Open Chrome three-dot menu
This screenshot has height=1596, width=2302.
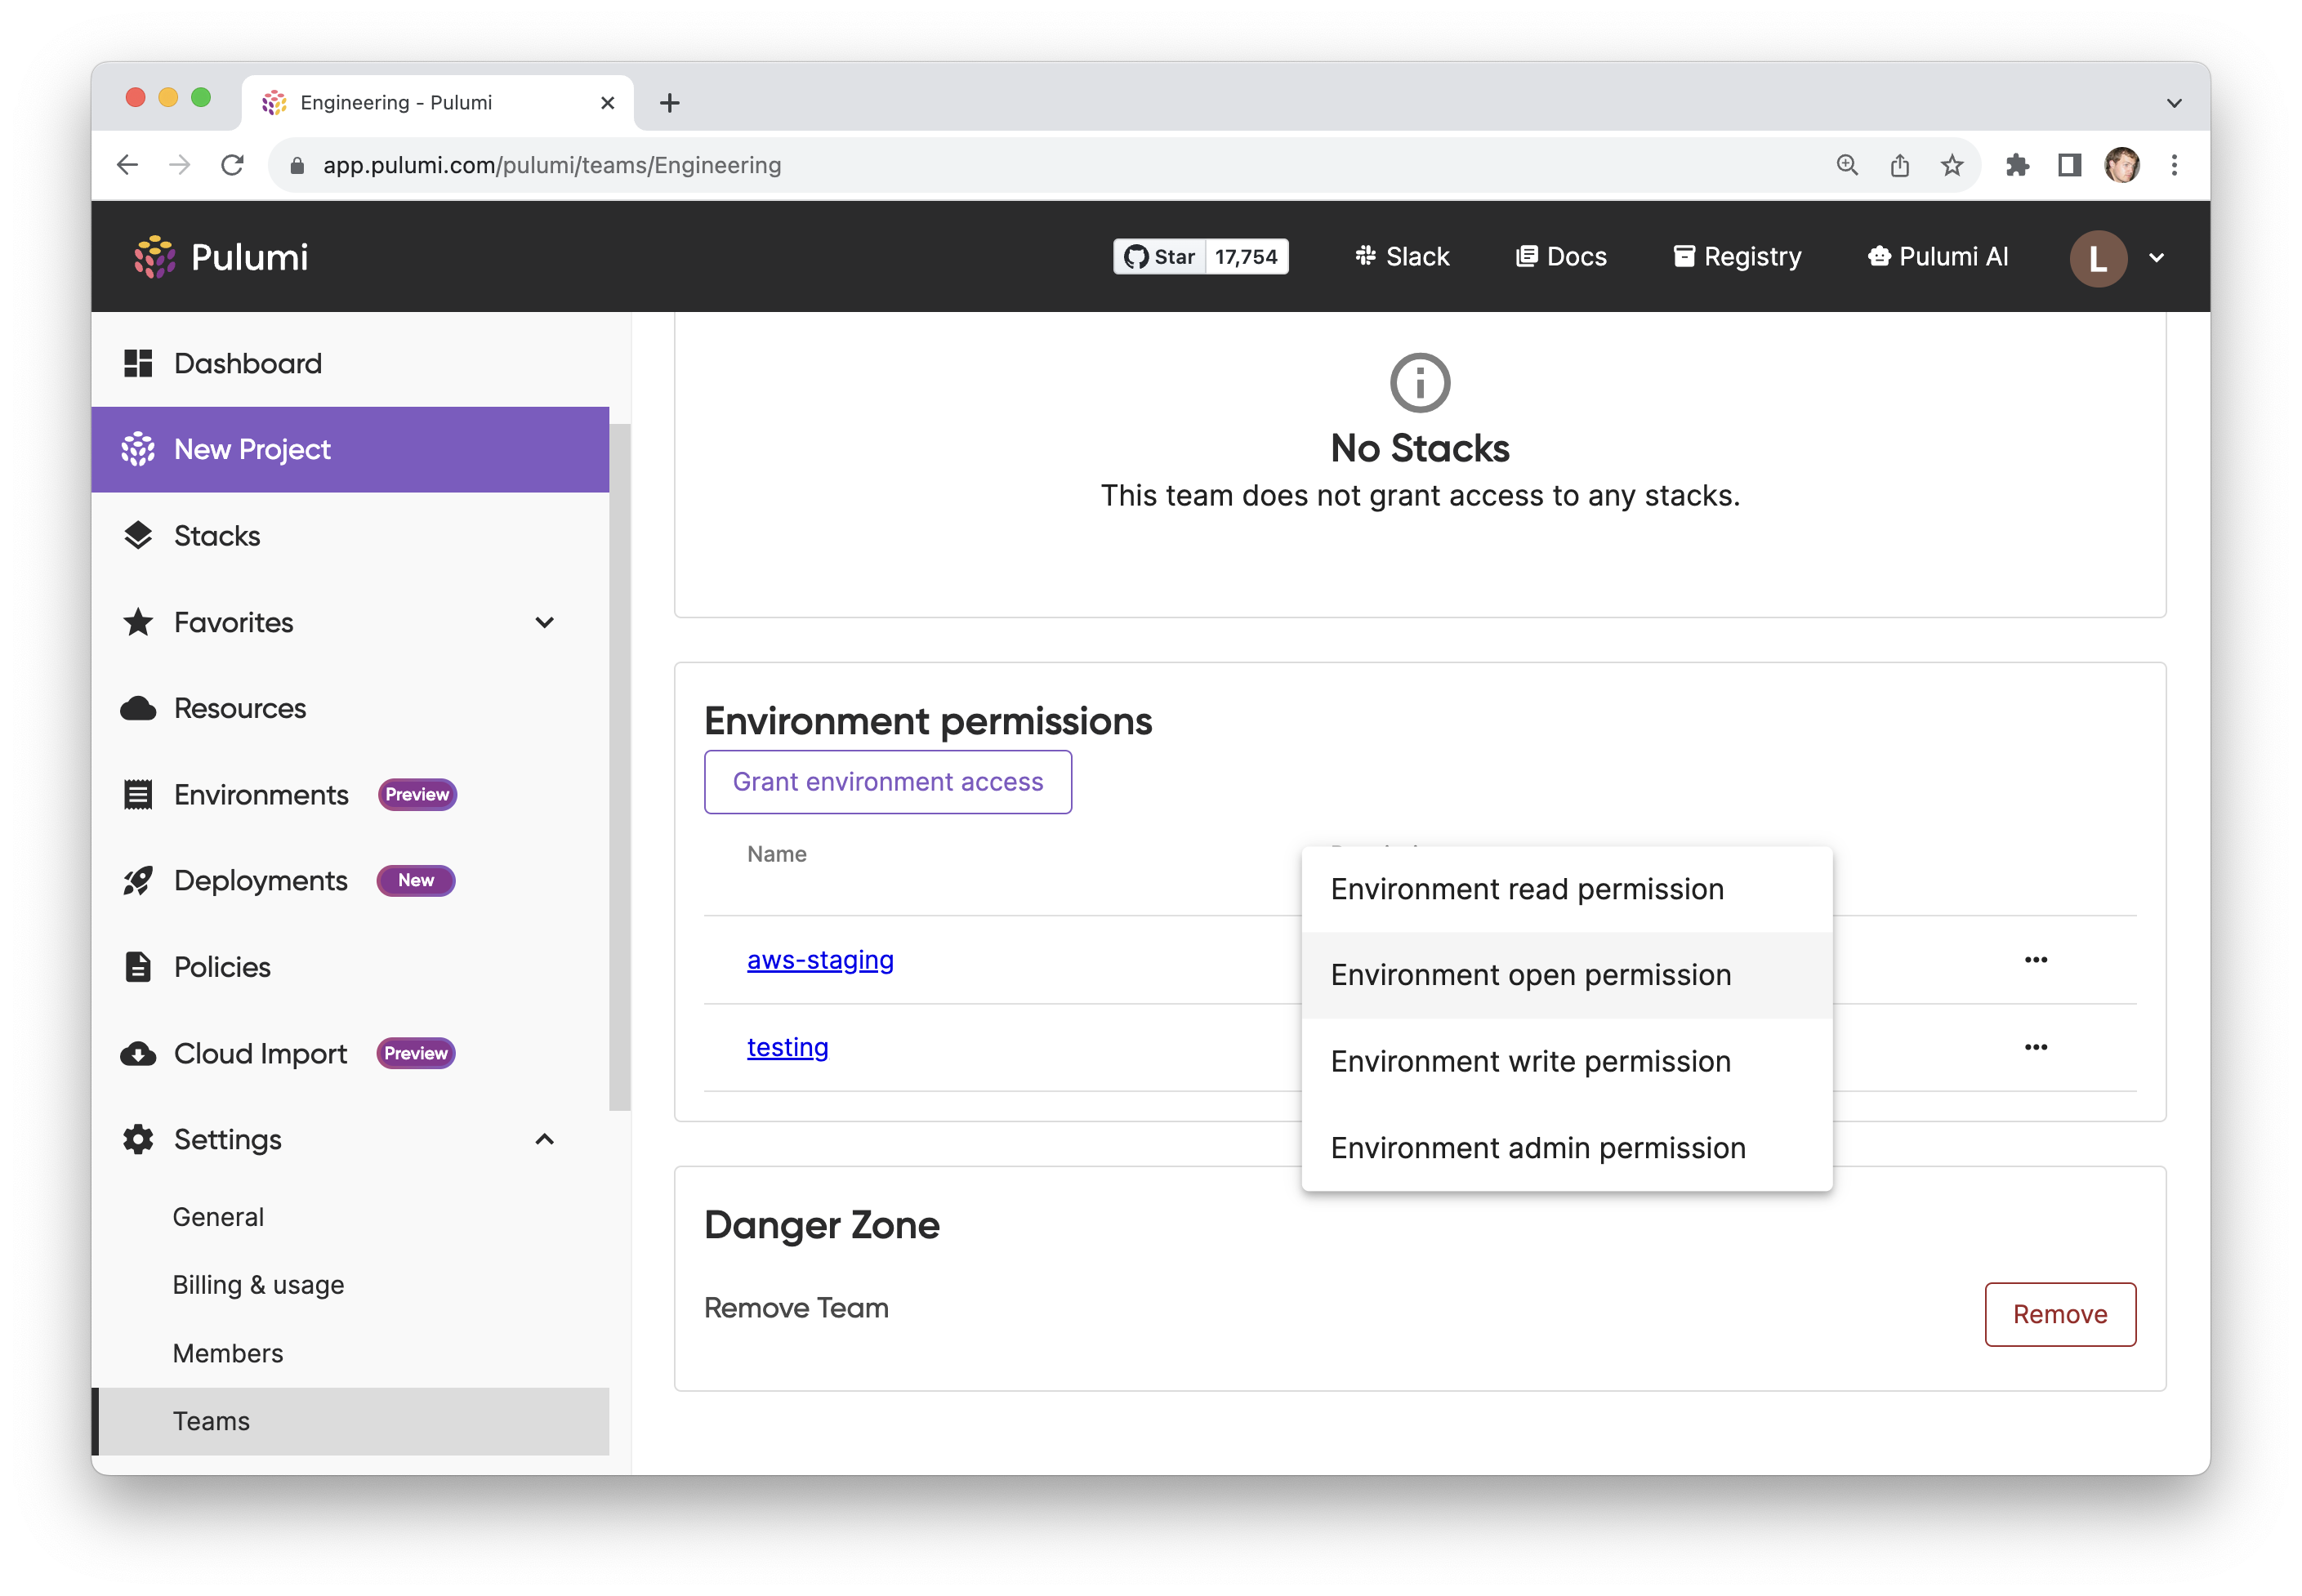point(2174,165)
